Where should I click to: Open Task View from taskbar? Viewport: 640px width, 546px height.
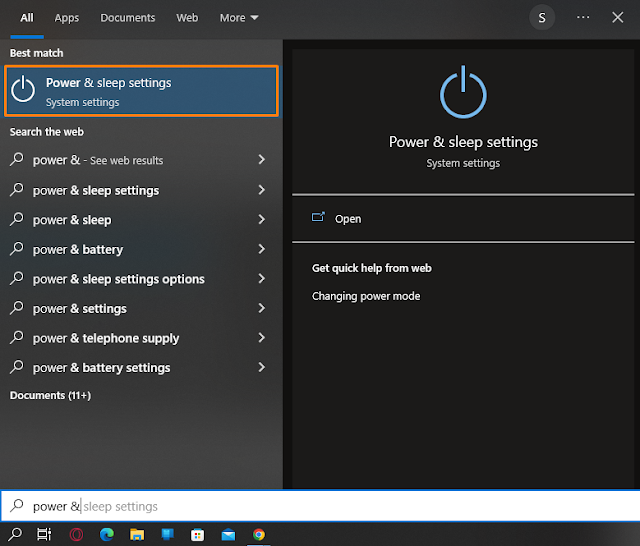pos(44,534)
